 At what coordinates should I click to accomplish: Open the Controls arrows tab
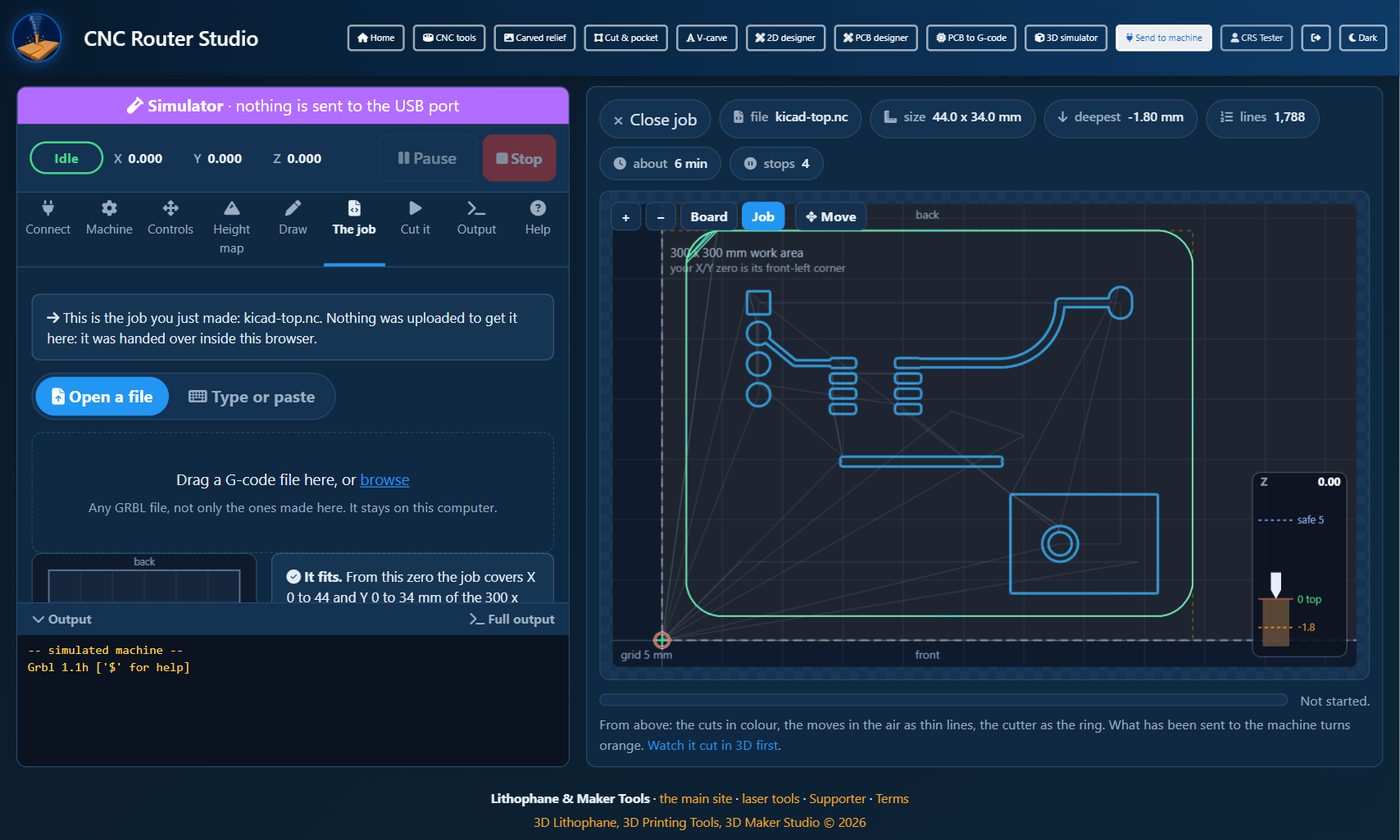coord(170,218)
